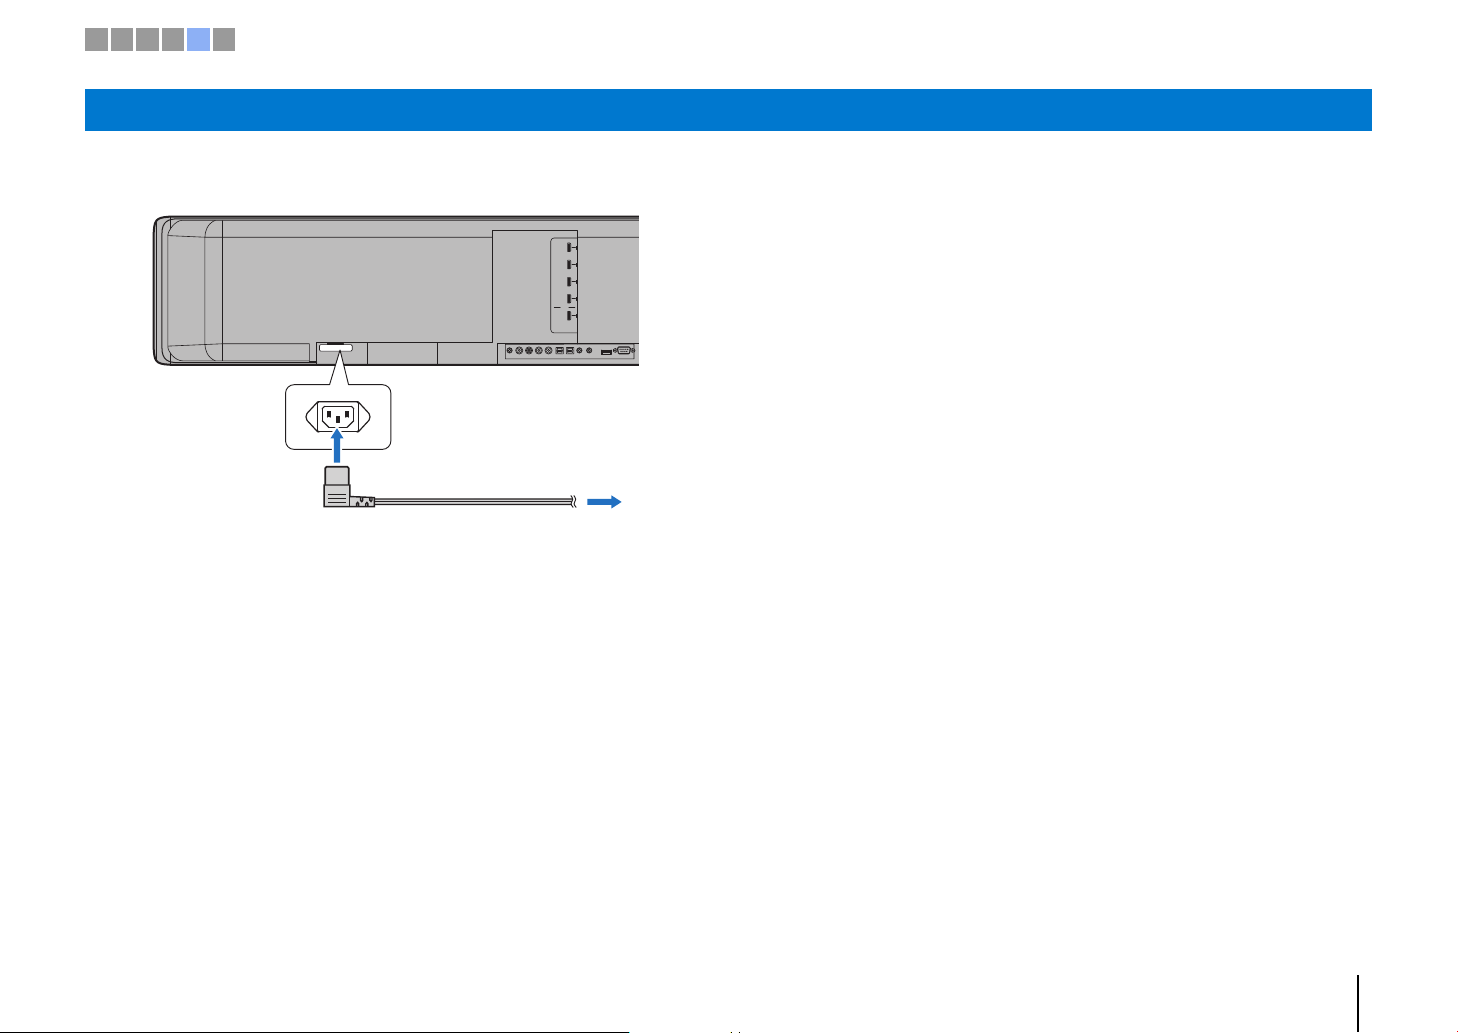Click the rear jack panel connector row
Screen dimensions: 1458x1033
(x=570, y=351)
